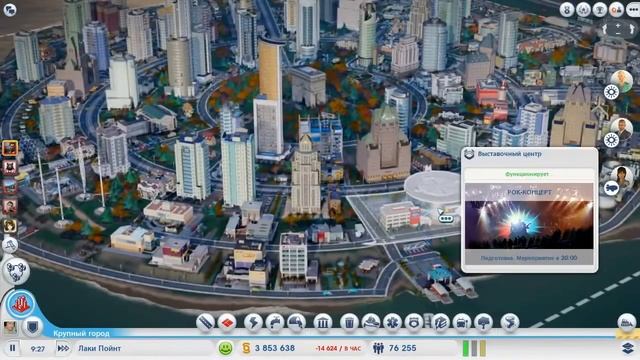Click the blimp icon under the woman advisor
Screen dimensions: 640x360
pyautogui.click(x=611, y=189)
